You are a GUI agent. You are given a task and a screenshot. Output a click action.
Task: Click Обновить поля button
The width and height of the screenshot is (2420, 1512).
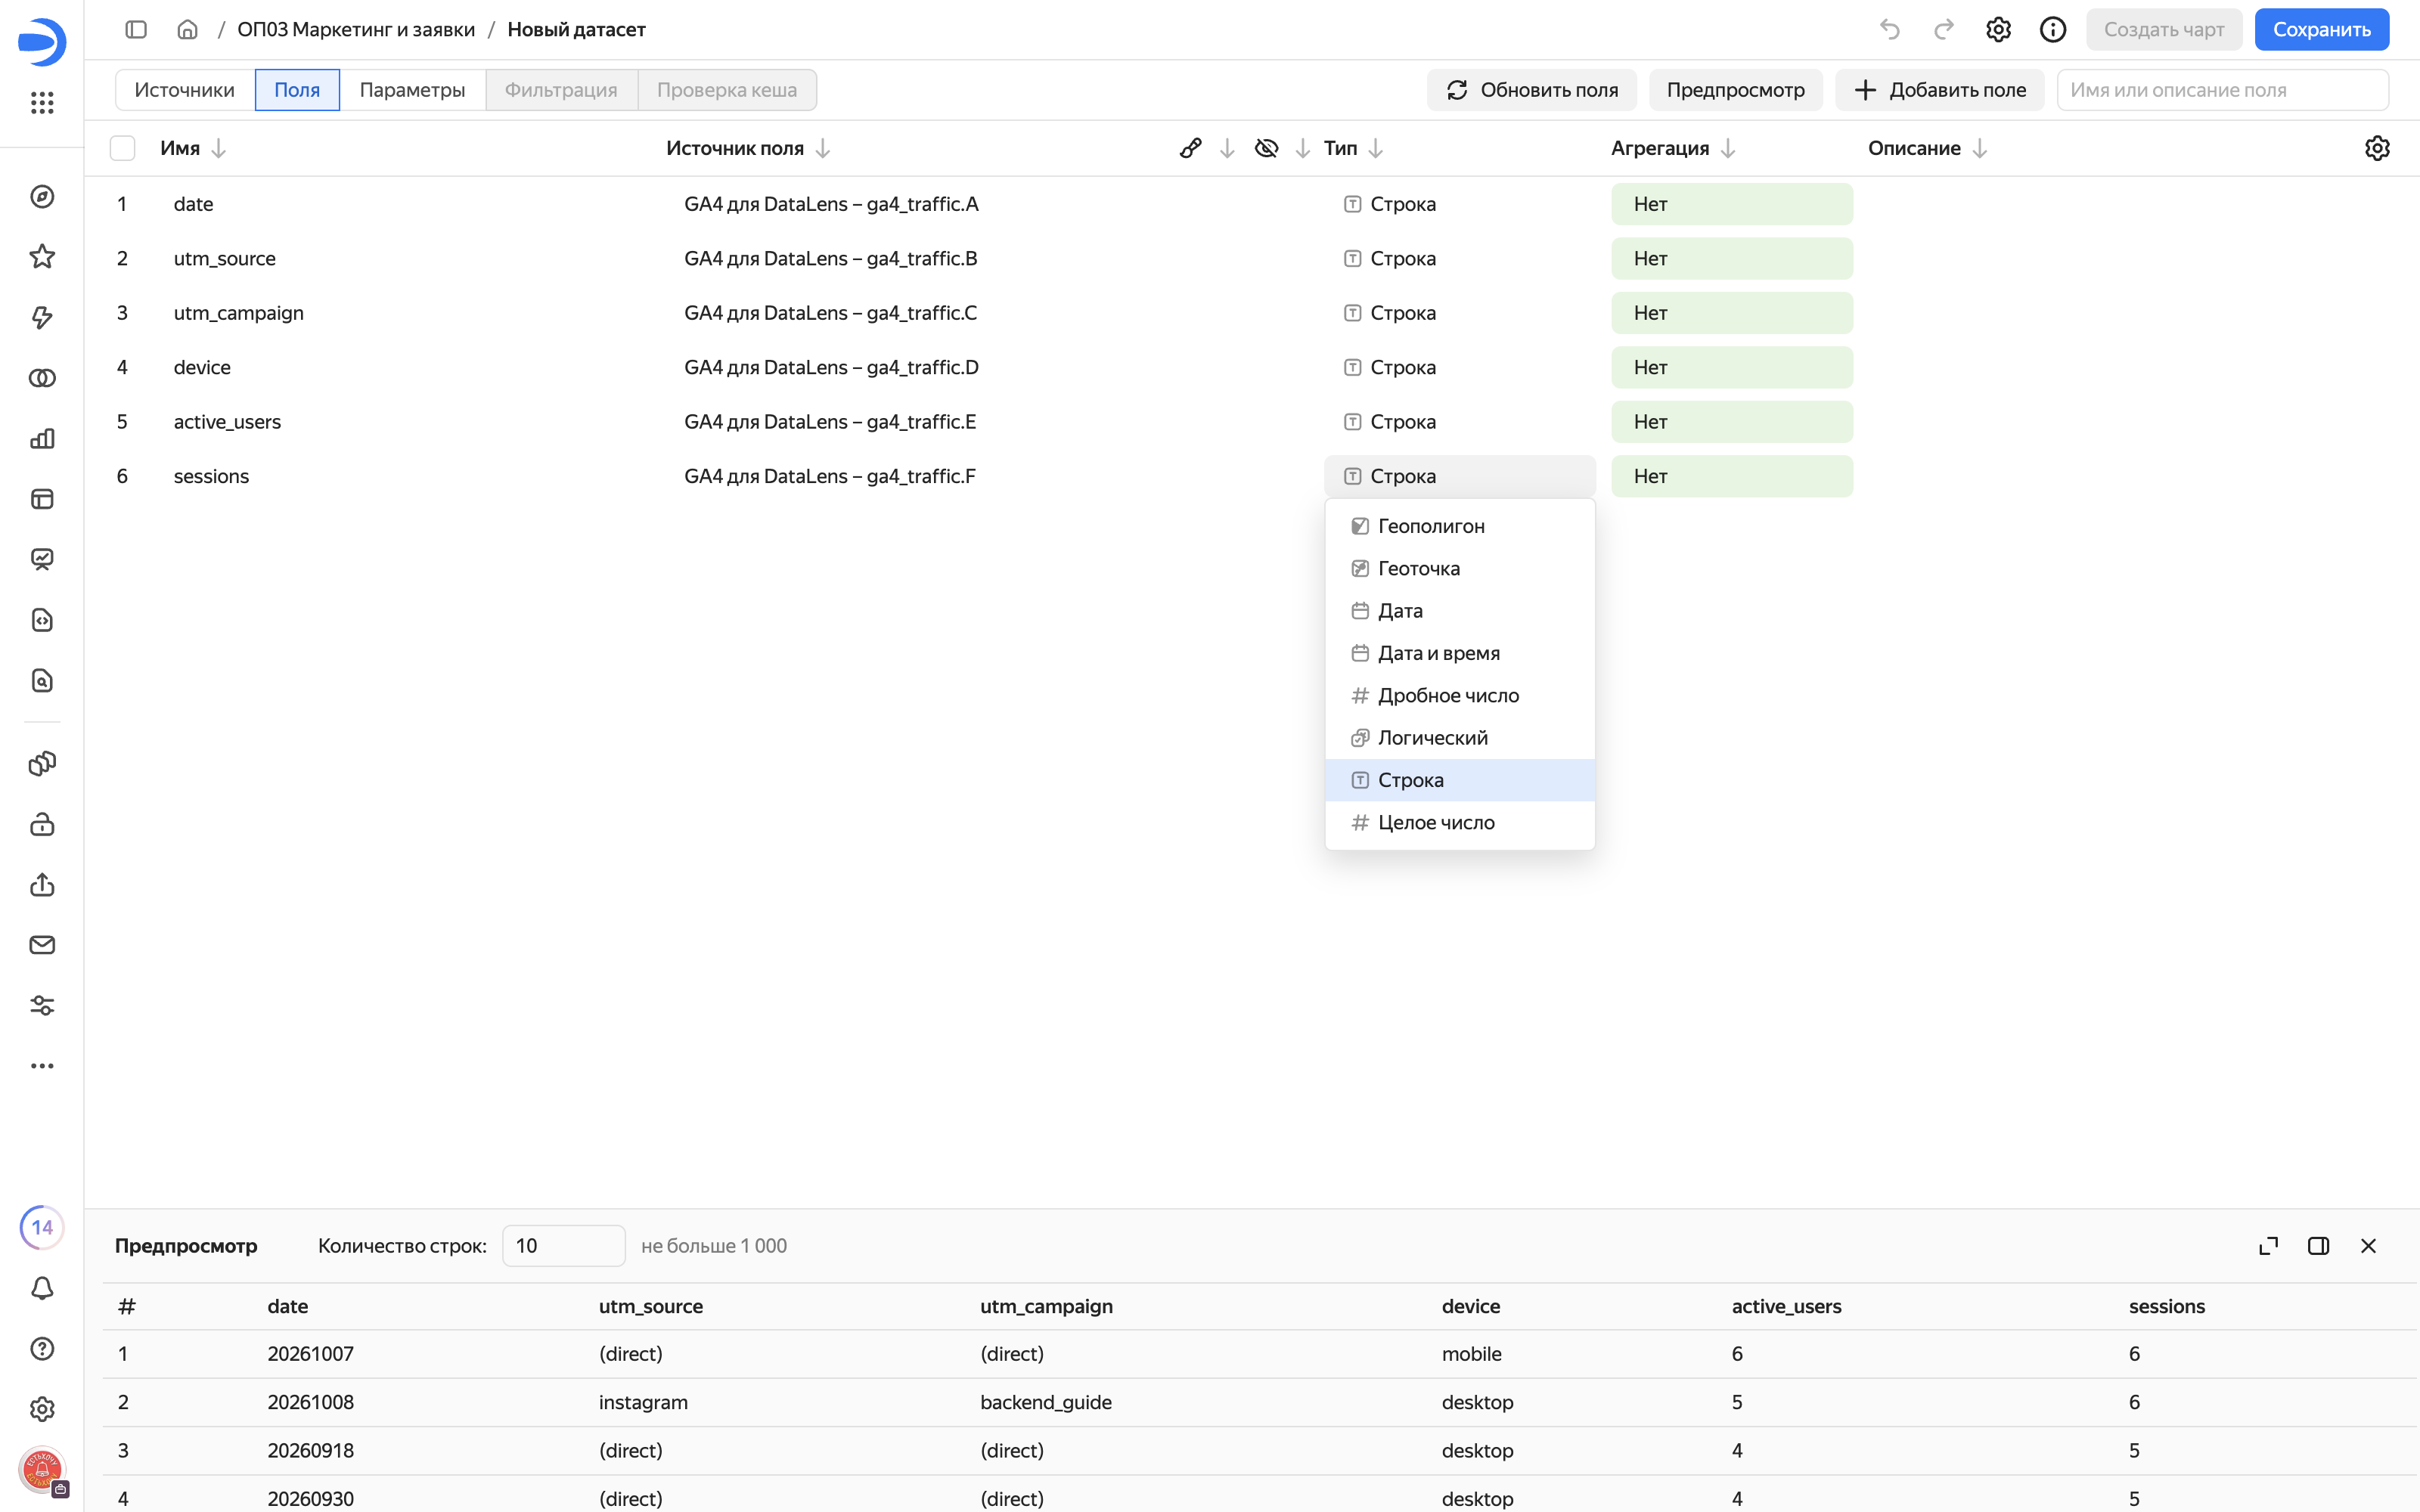[x=1531, y=90]
